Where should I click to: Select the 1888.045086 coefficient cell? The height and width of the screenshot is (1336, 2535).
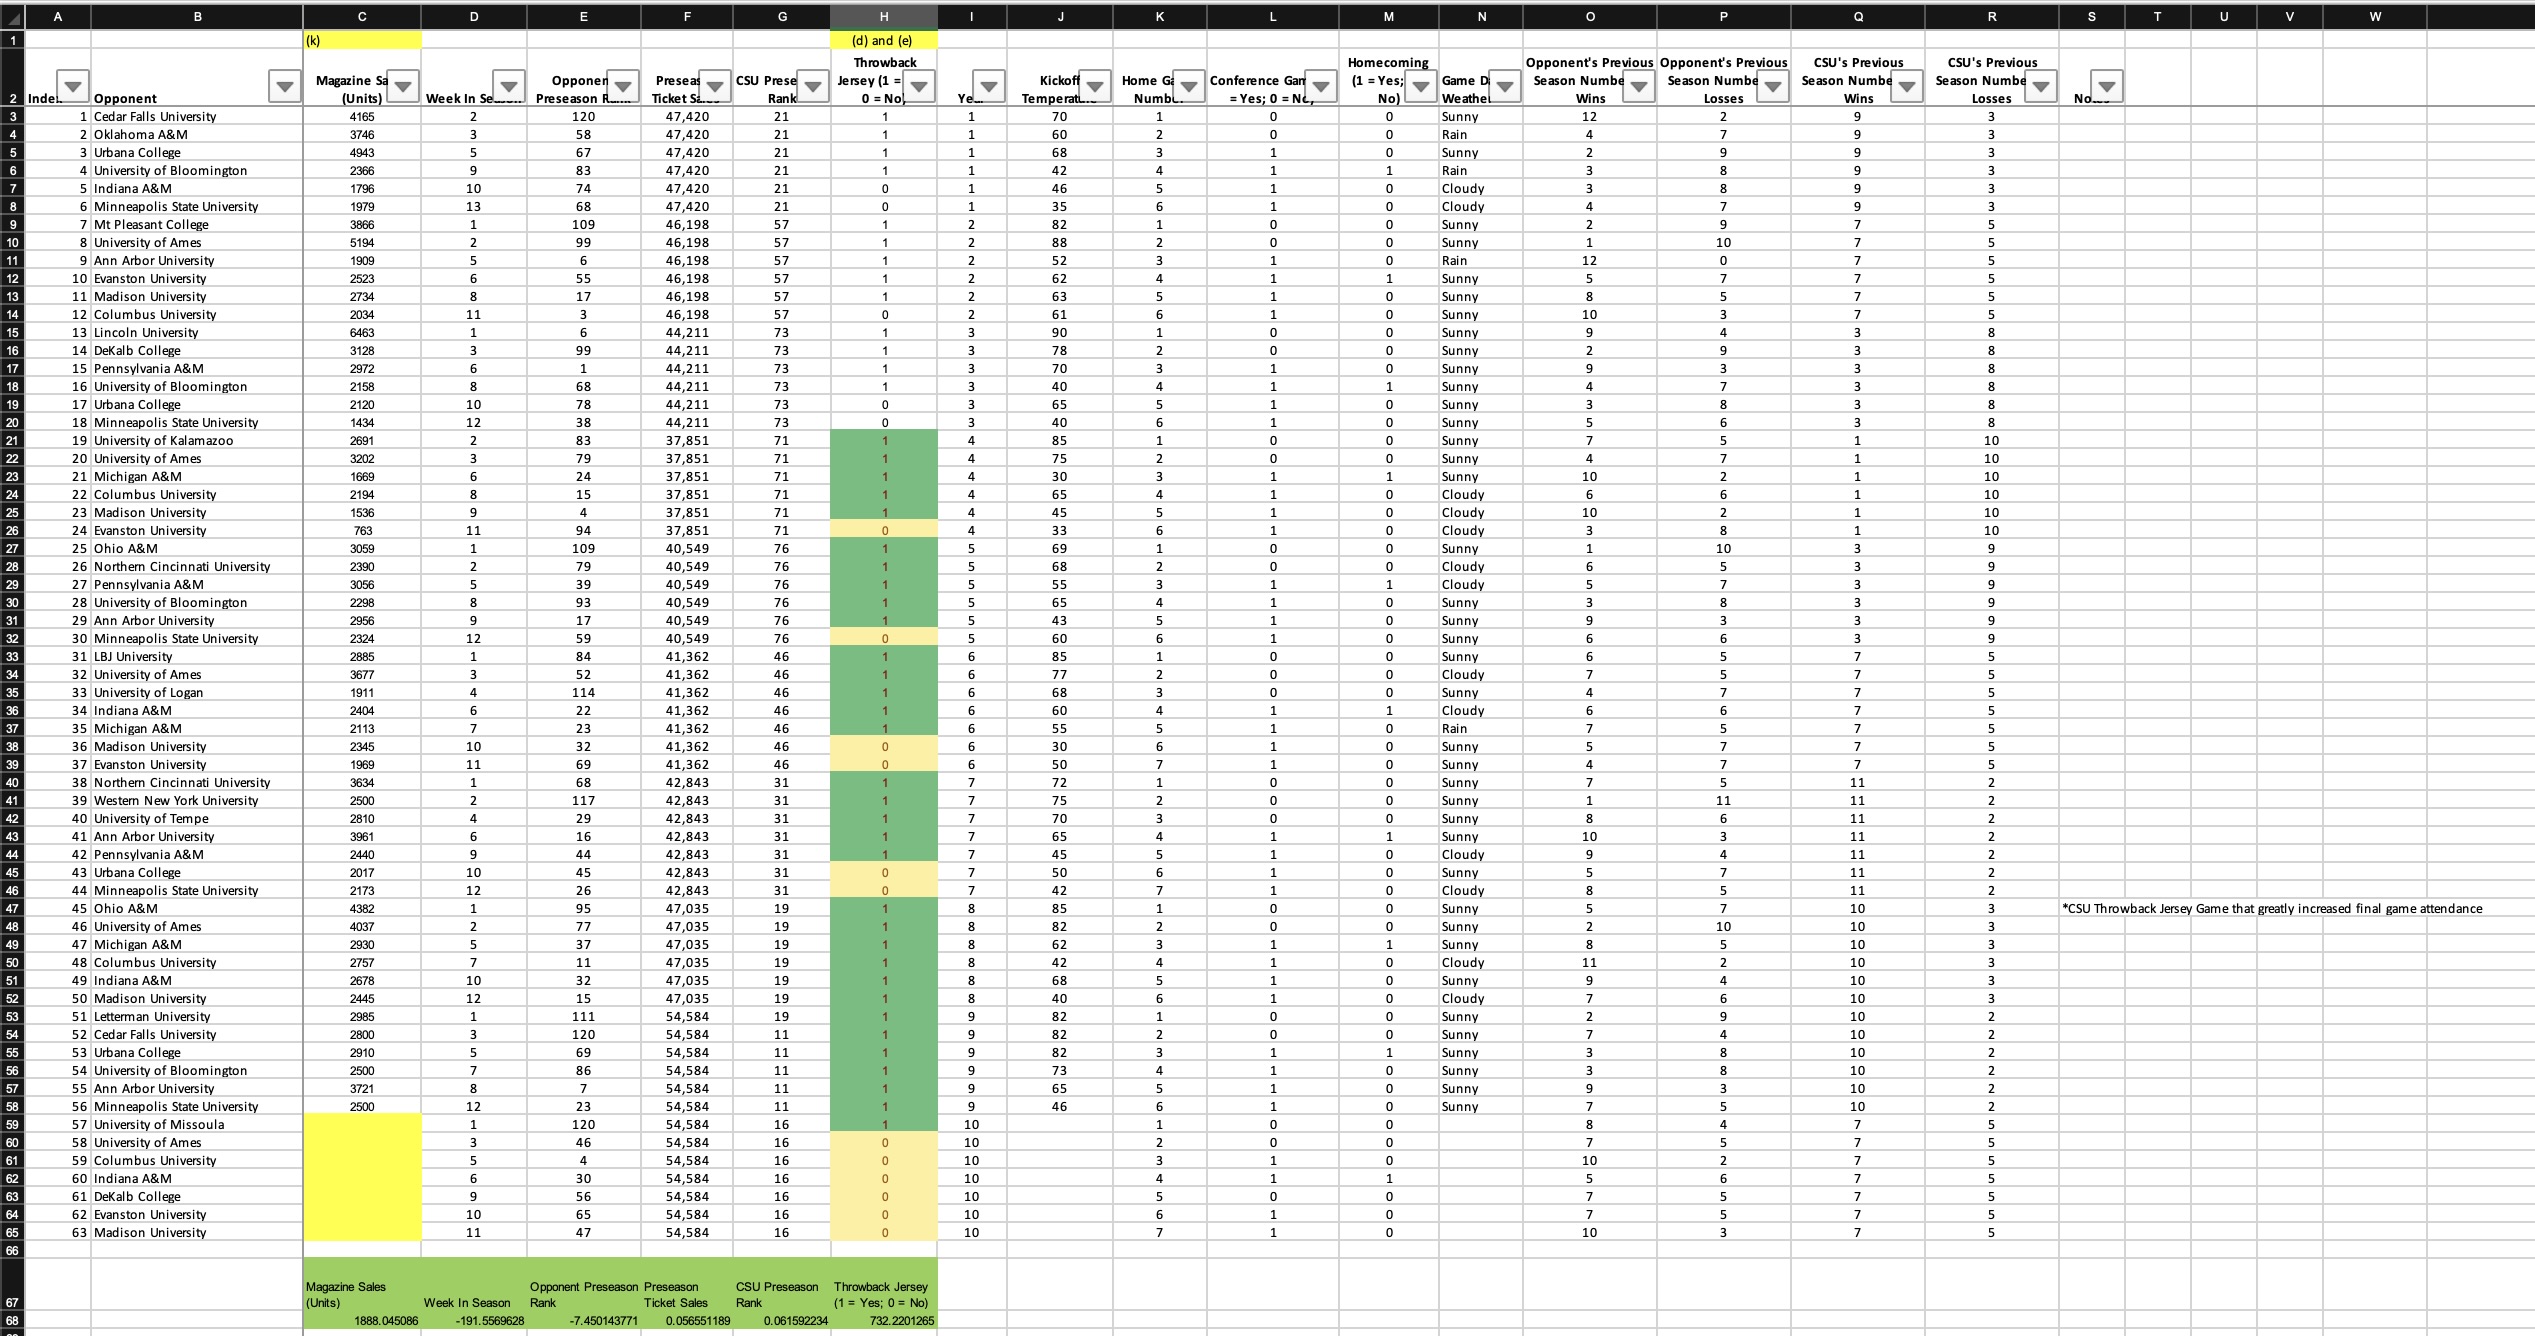point(362,1320)
